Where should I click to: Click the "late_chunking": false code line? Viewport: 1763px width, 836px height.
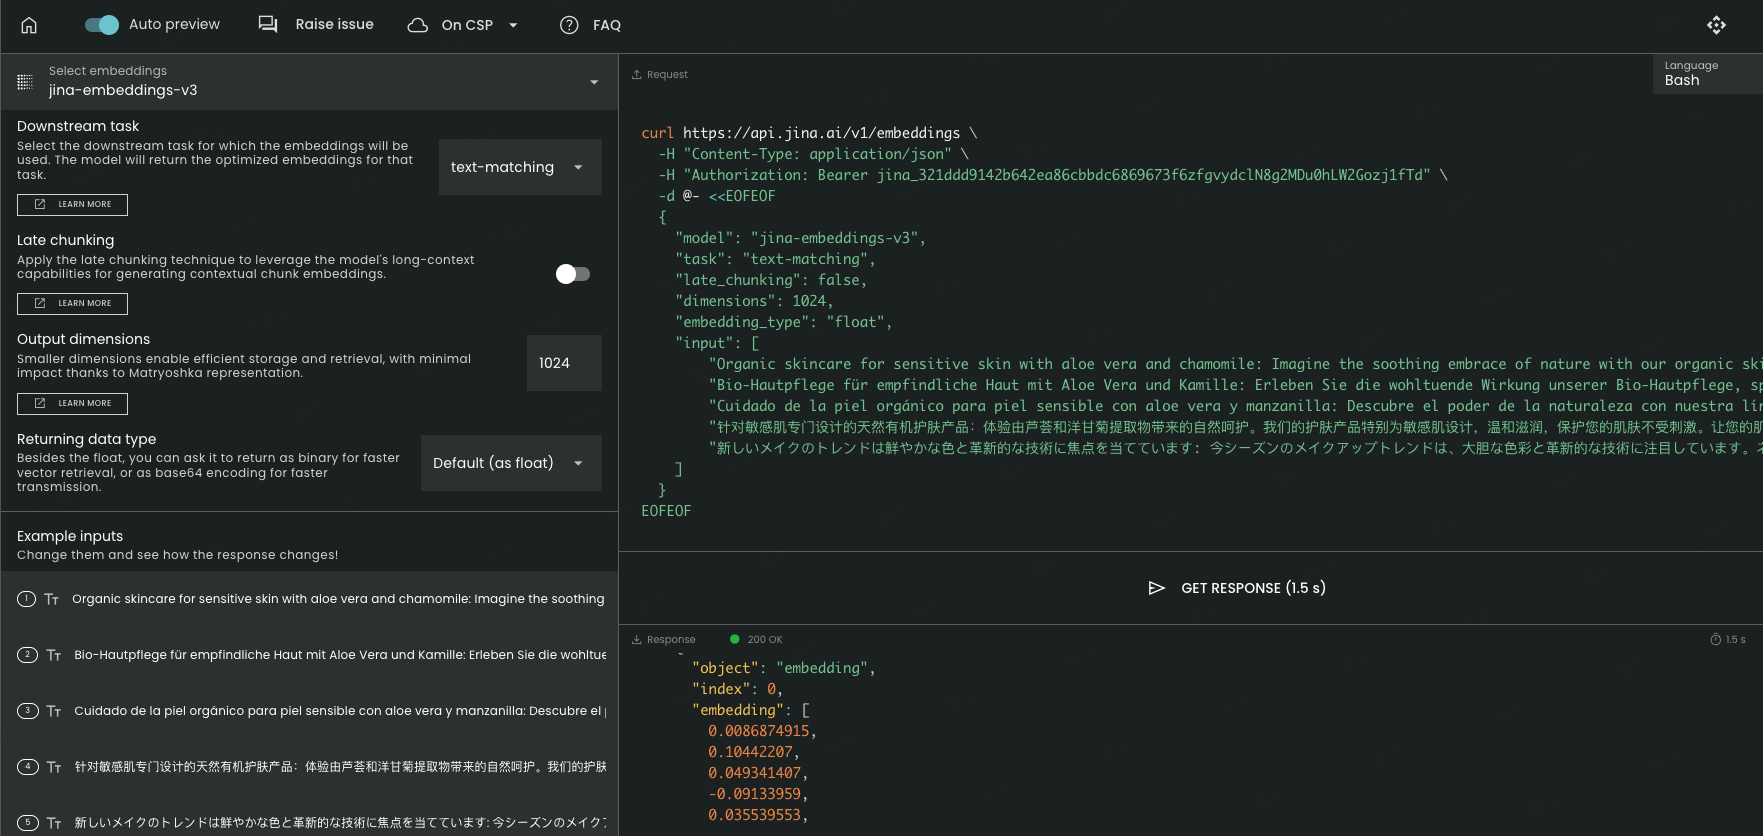click(771, 280)
